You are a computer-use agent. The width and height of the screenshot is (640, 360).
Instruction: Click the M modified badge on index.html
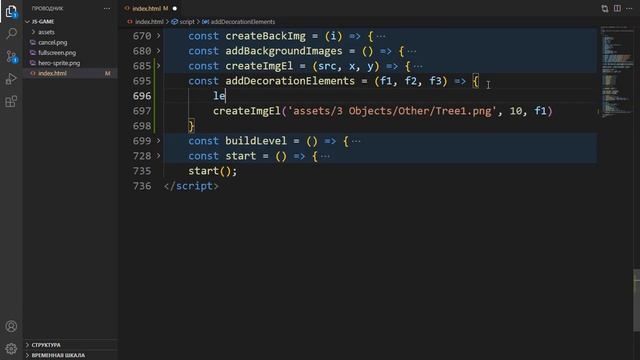click(107, 73)
